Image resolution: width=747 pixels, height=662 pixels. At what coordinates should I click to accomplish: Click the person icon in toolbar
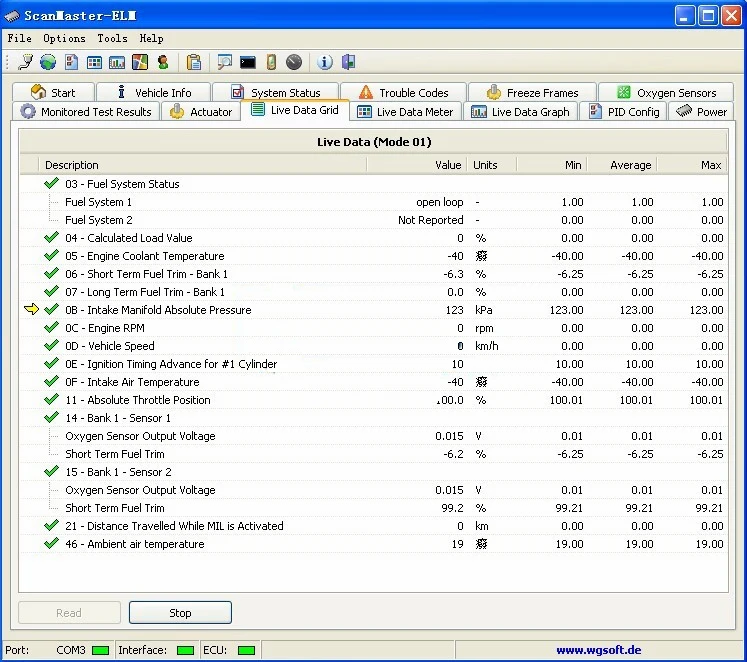[x=162, y=62]
